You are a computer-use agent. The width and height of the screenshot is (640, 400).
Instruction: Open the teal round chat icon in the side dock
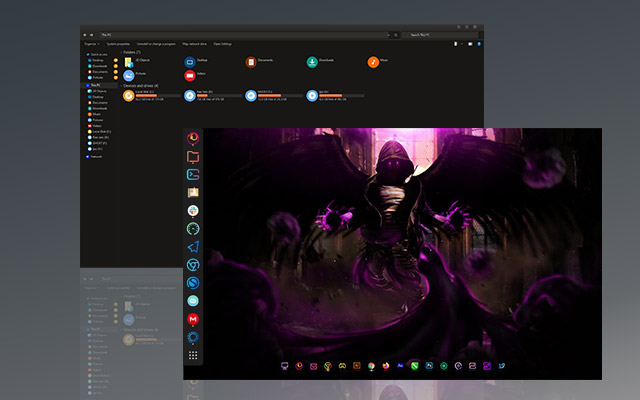[x=193, y=301]
